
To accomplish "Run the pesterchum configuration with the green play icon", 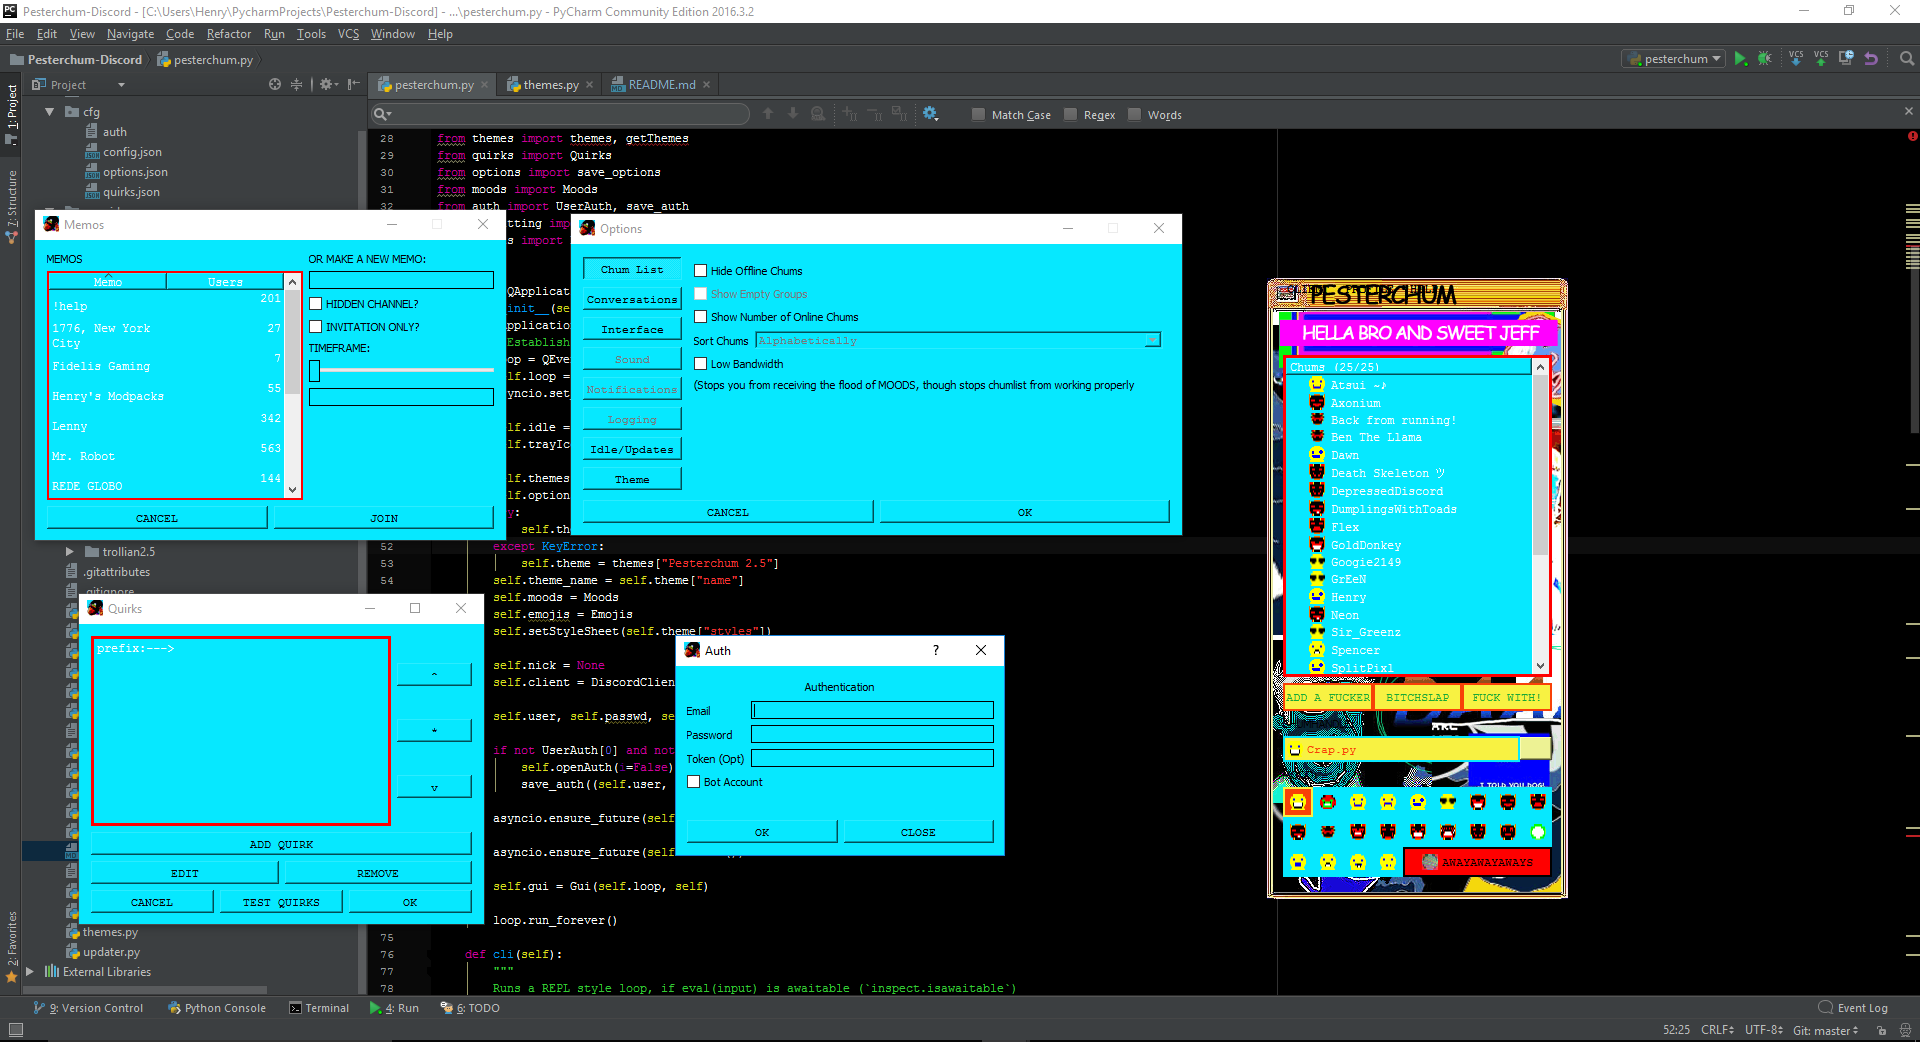I will pos(1741,59).
